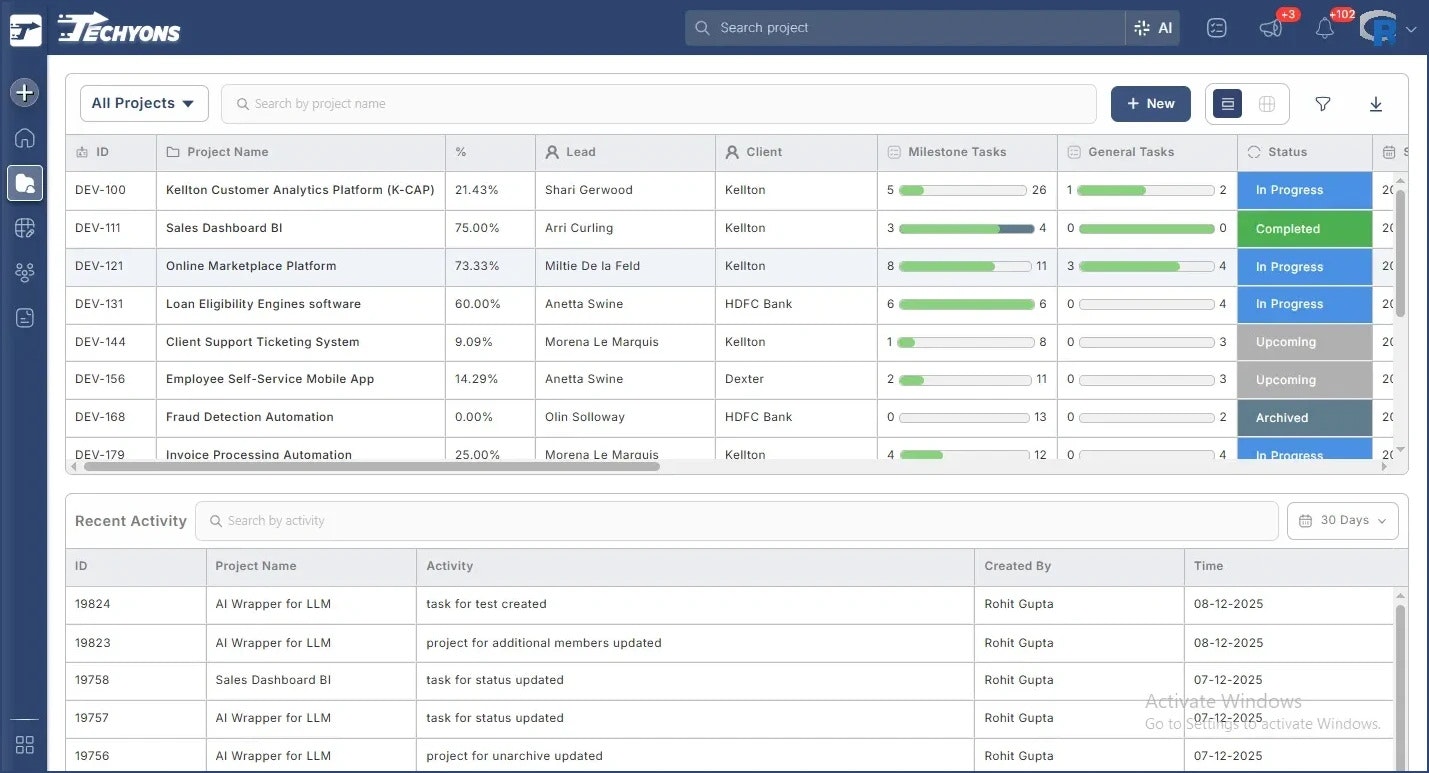Open the home dashboard from the sidebar
This screenshot has height=773, width=1429.
(24, 138)
